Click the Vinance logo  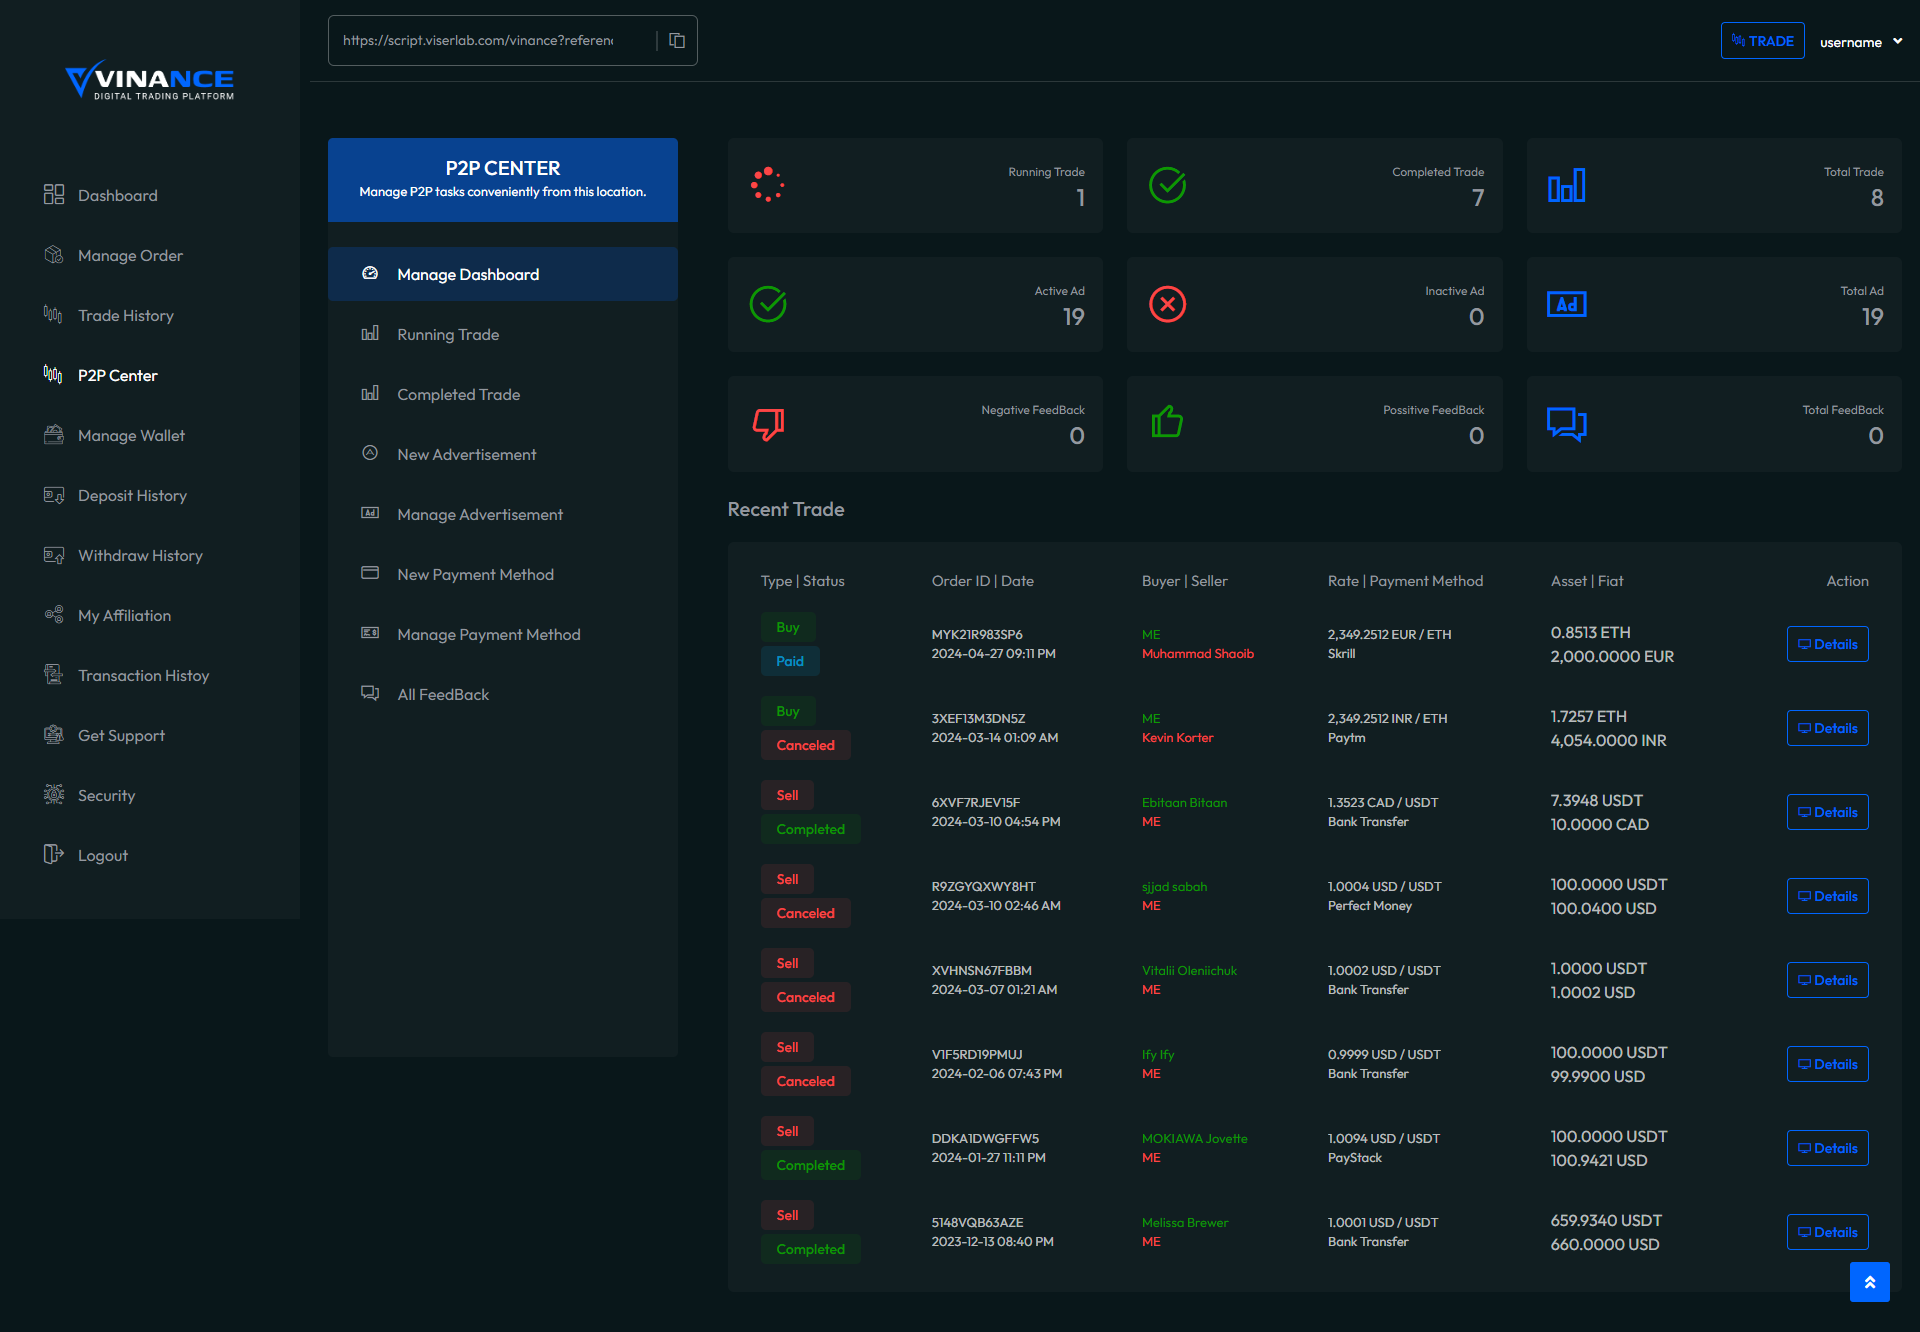coord(150,80)
